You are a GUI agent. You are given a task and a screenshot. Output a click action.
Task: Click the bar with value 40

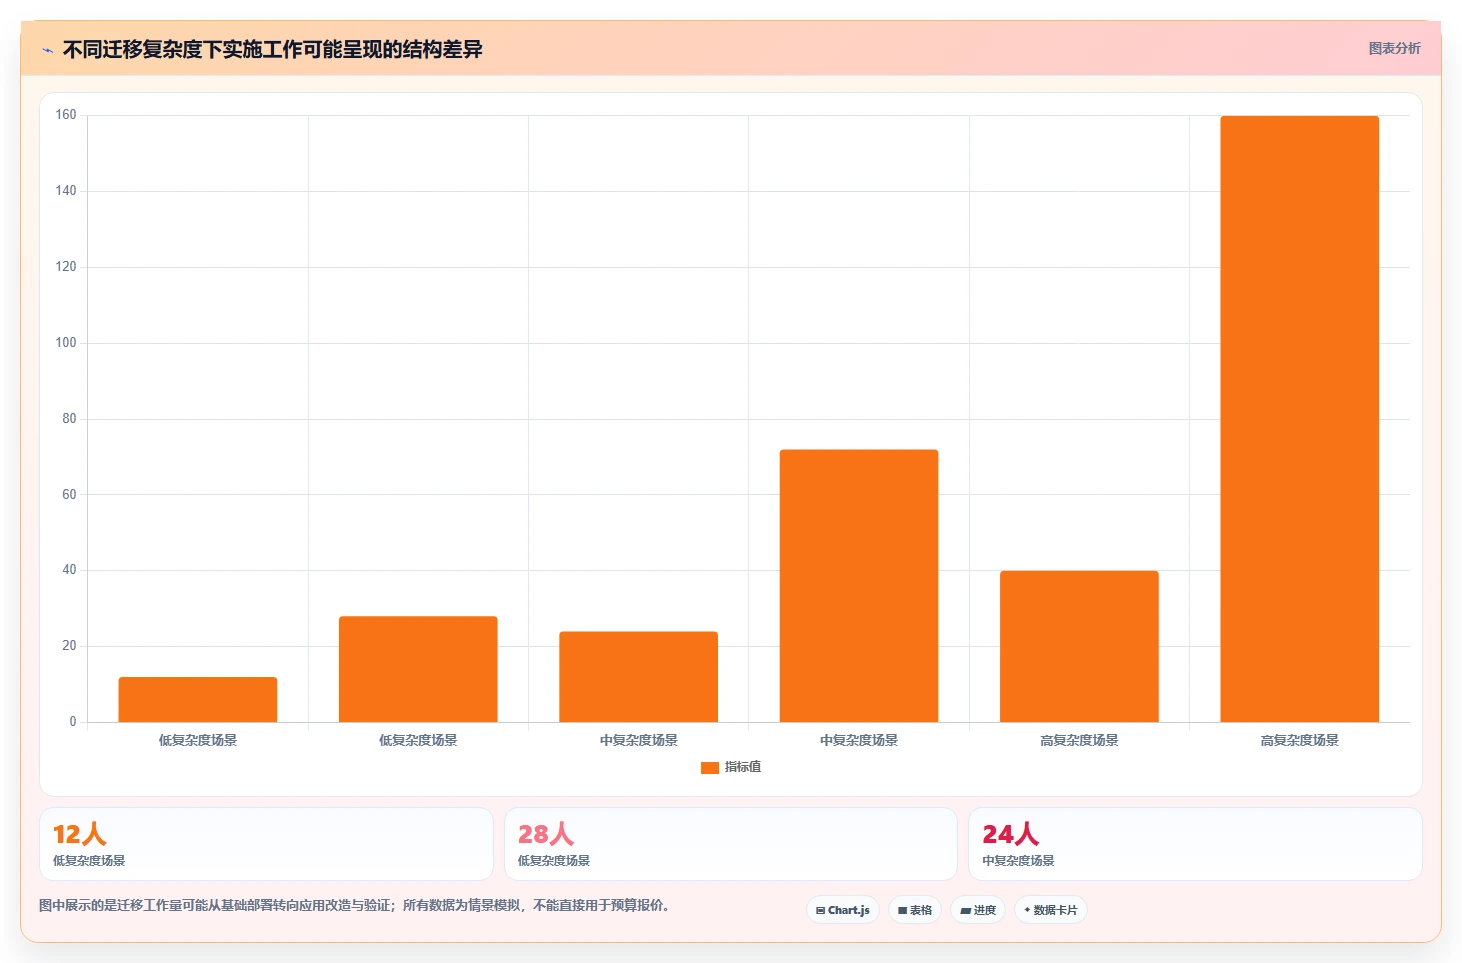[1079, 646]
